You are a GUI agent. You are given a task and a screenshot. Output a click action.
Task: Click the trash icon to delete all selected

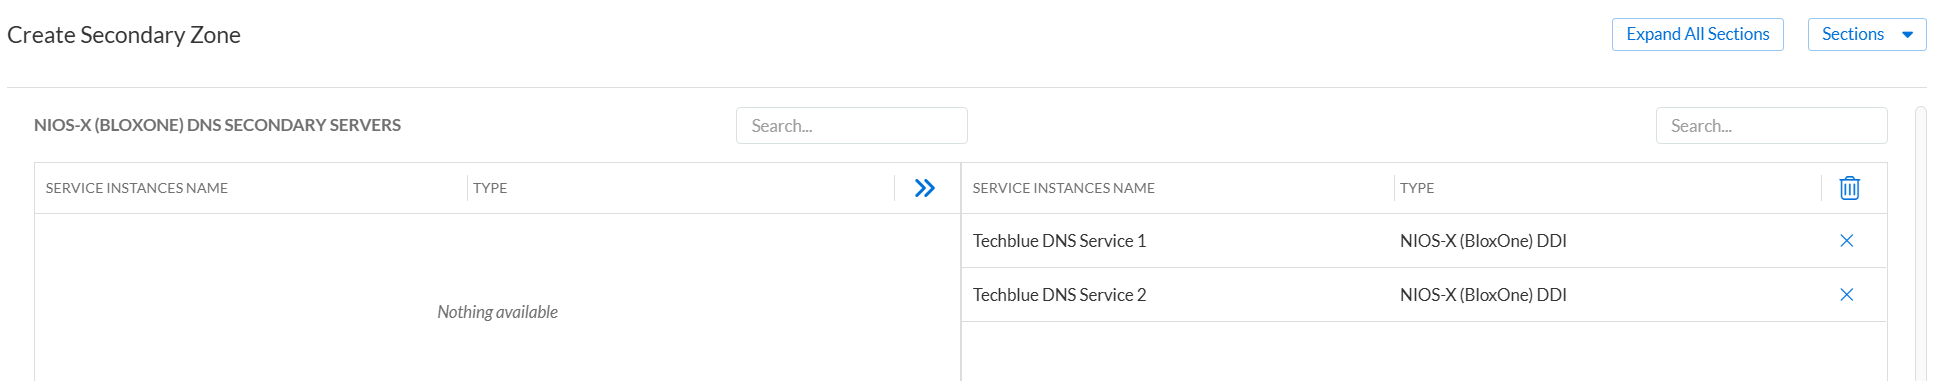(1849, 188)
